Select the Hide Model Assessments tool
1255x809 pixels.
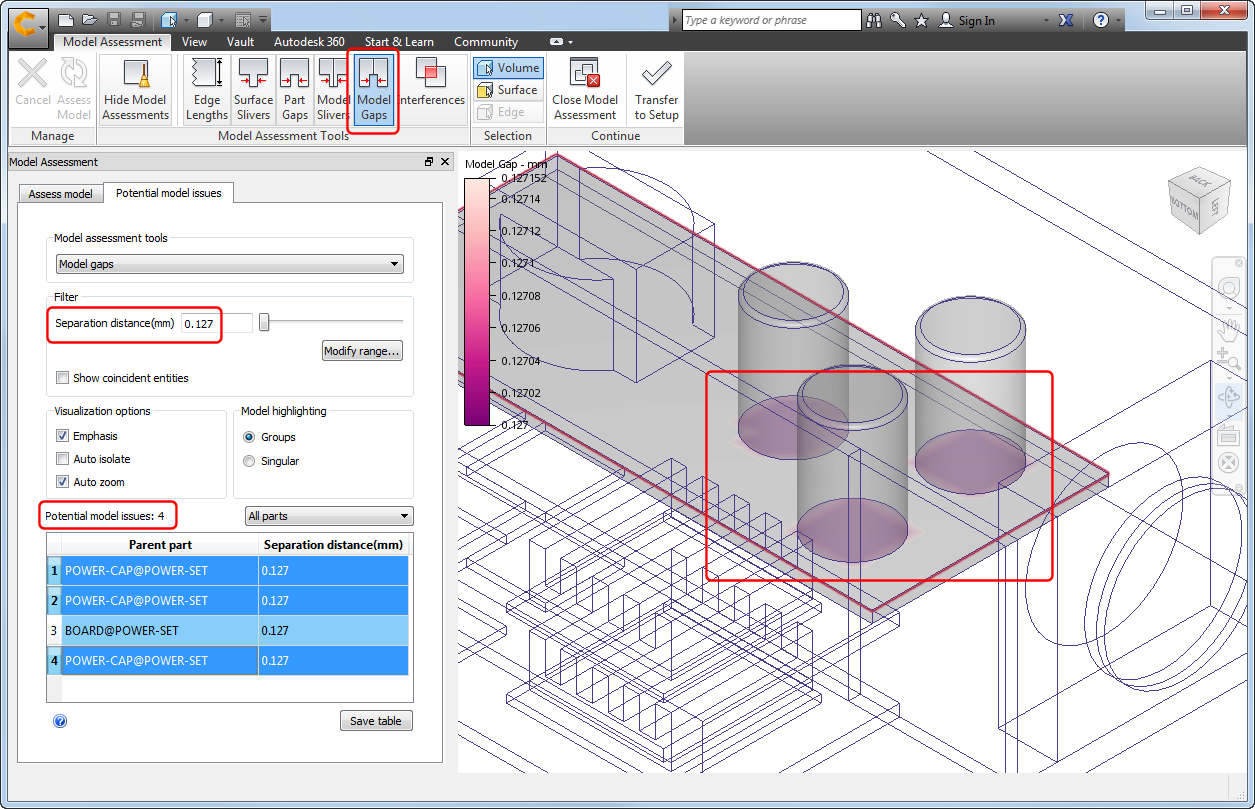click(x=136, y=89)
